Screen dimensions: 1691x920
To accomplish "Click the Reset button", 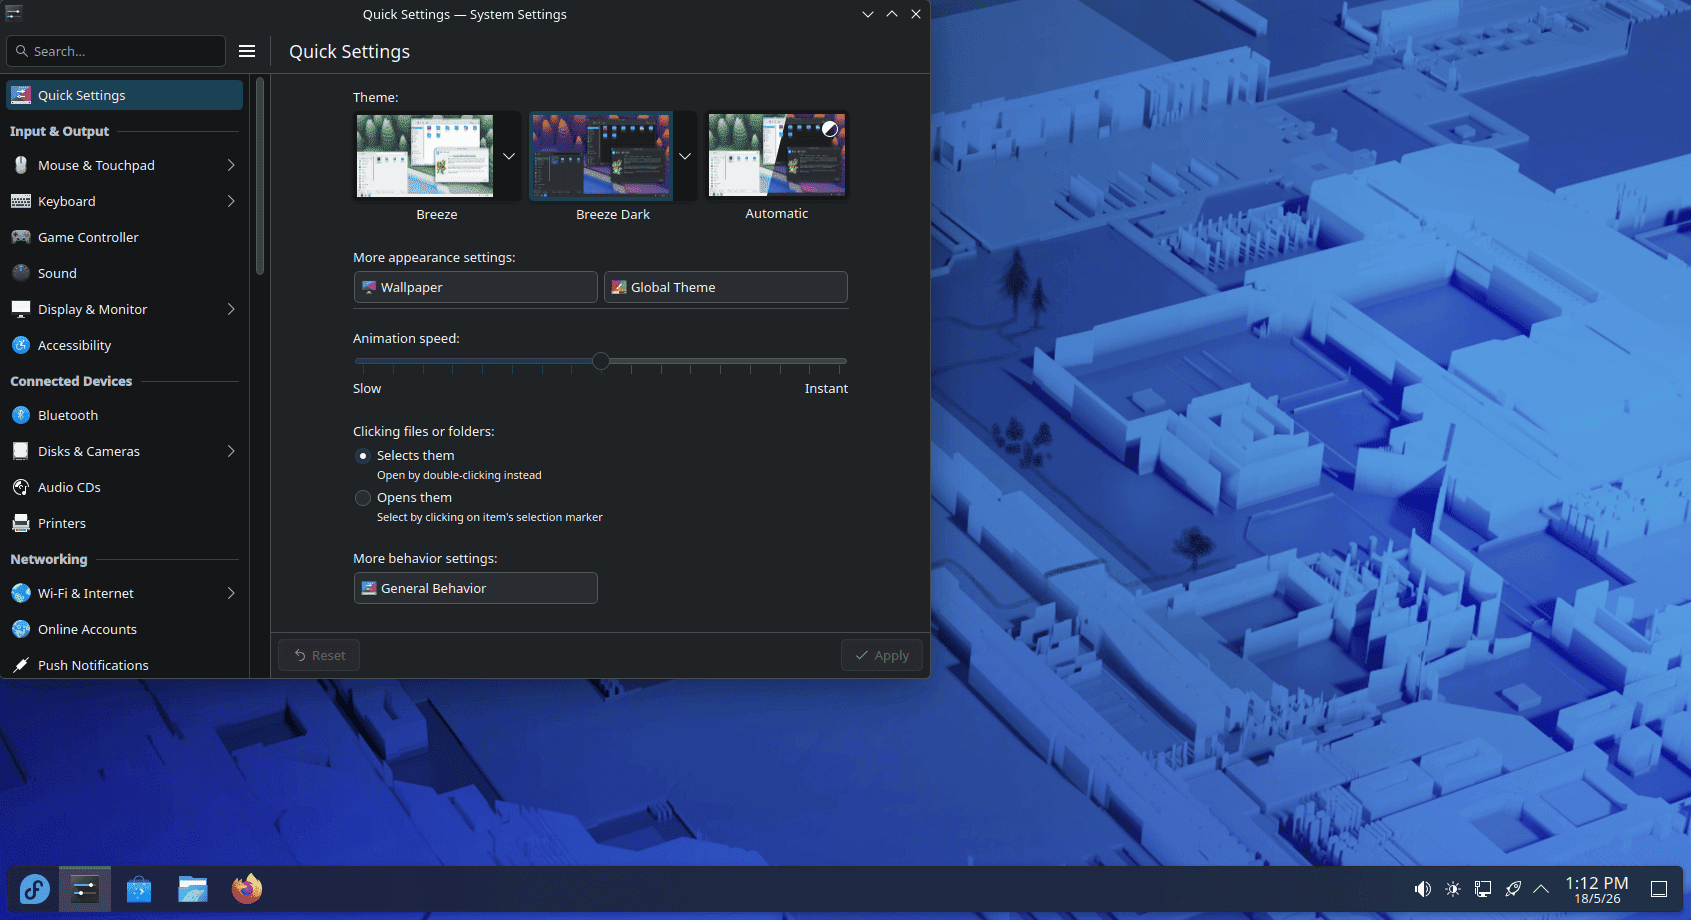I will [x=319, y=655].
